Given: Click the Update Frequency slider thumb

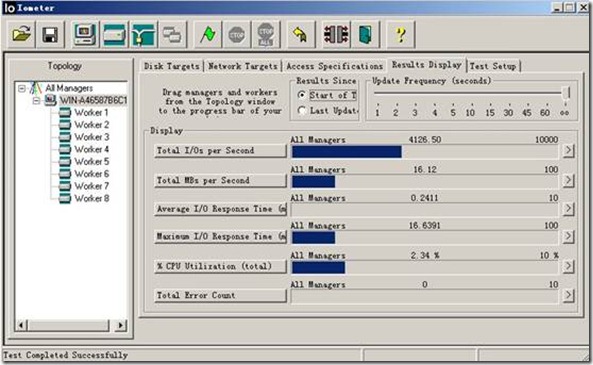Looking at the screenshot, I should tap(566, 93).
